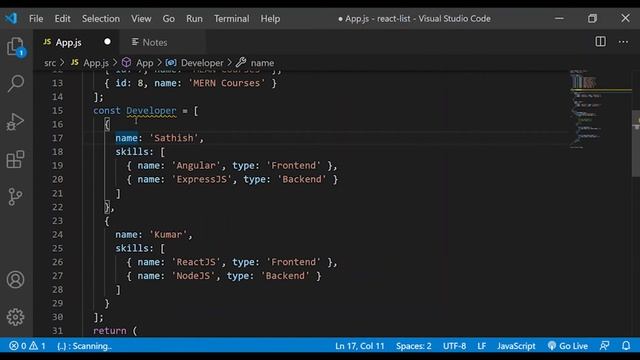Open the Extensions view
Image resolution: width=640 pixels, height=360 pixels.
(x=16, y=159)
